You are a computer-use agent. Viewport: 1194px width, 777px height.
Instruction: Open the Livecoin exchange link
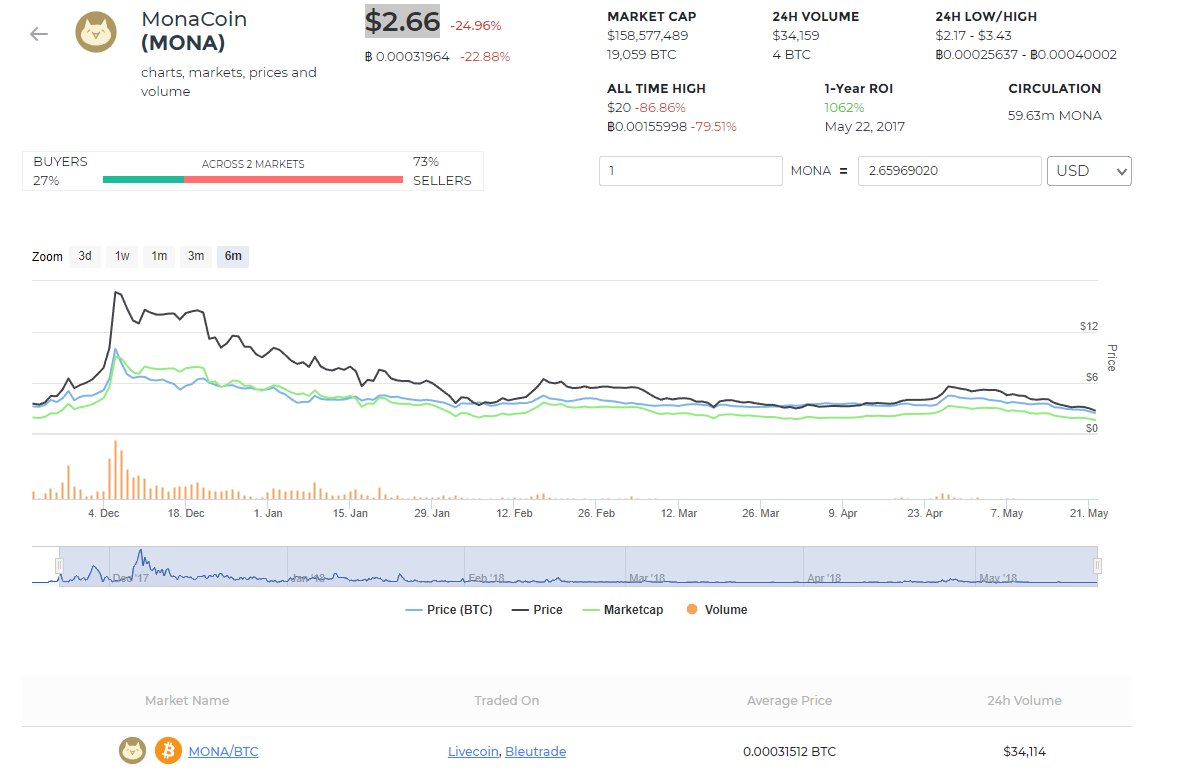[x=473, y=751]
